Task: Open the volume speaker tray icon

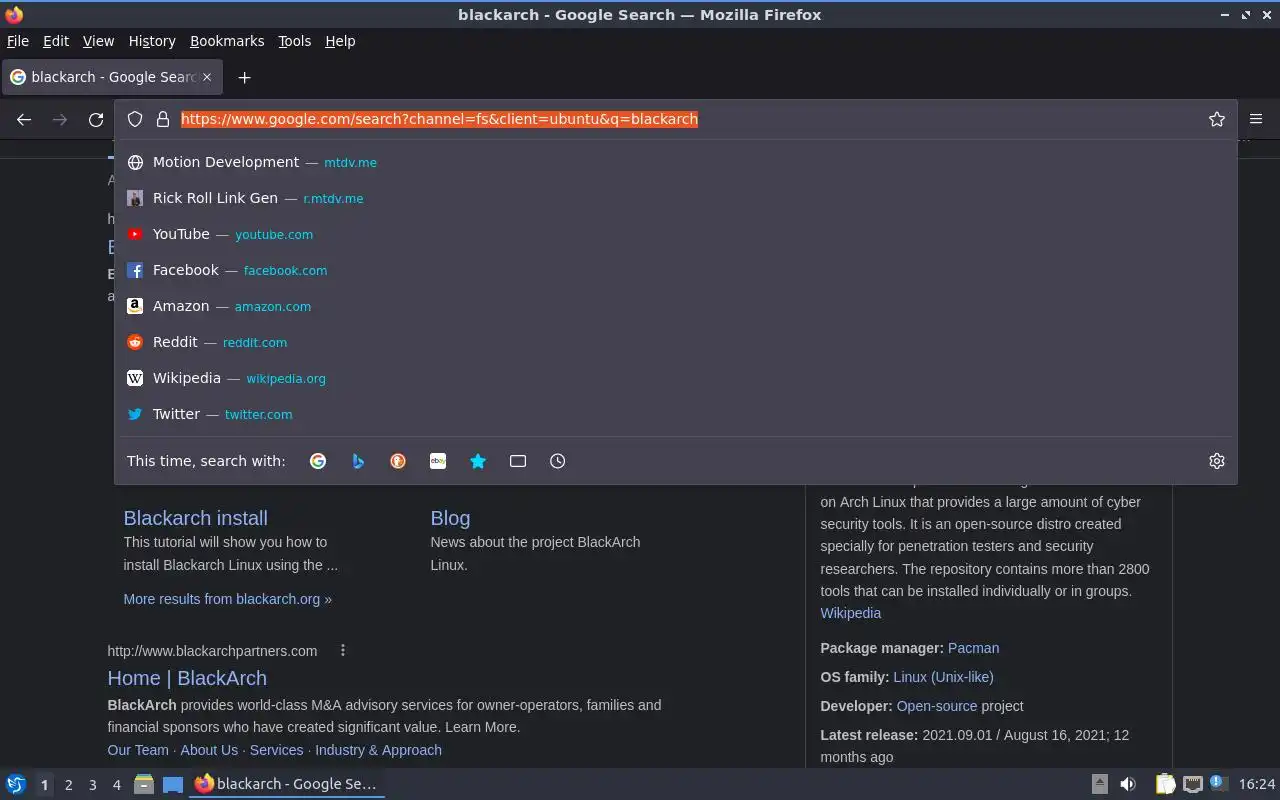Action: tap(1127, 784)
